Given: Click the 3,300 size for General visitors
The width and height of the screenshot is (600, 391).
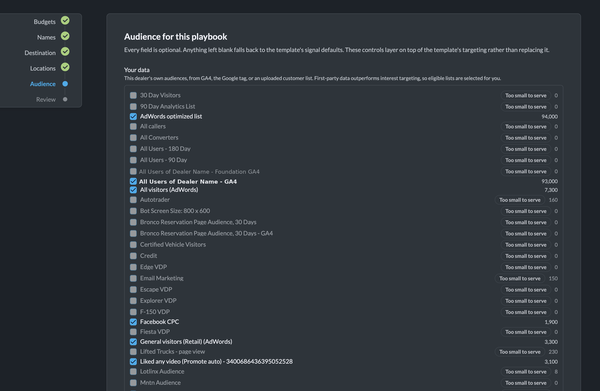Looking at the screenshot, I should coord(551,342).
